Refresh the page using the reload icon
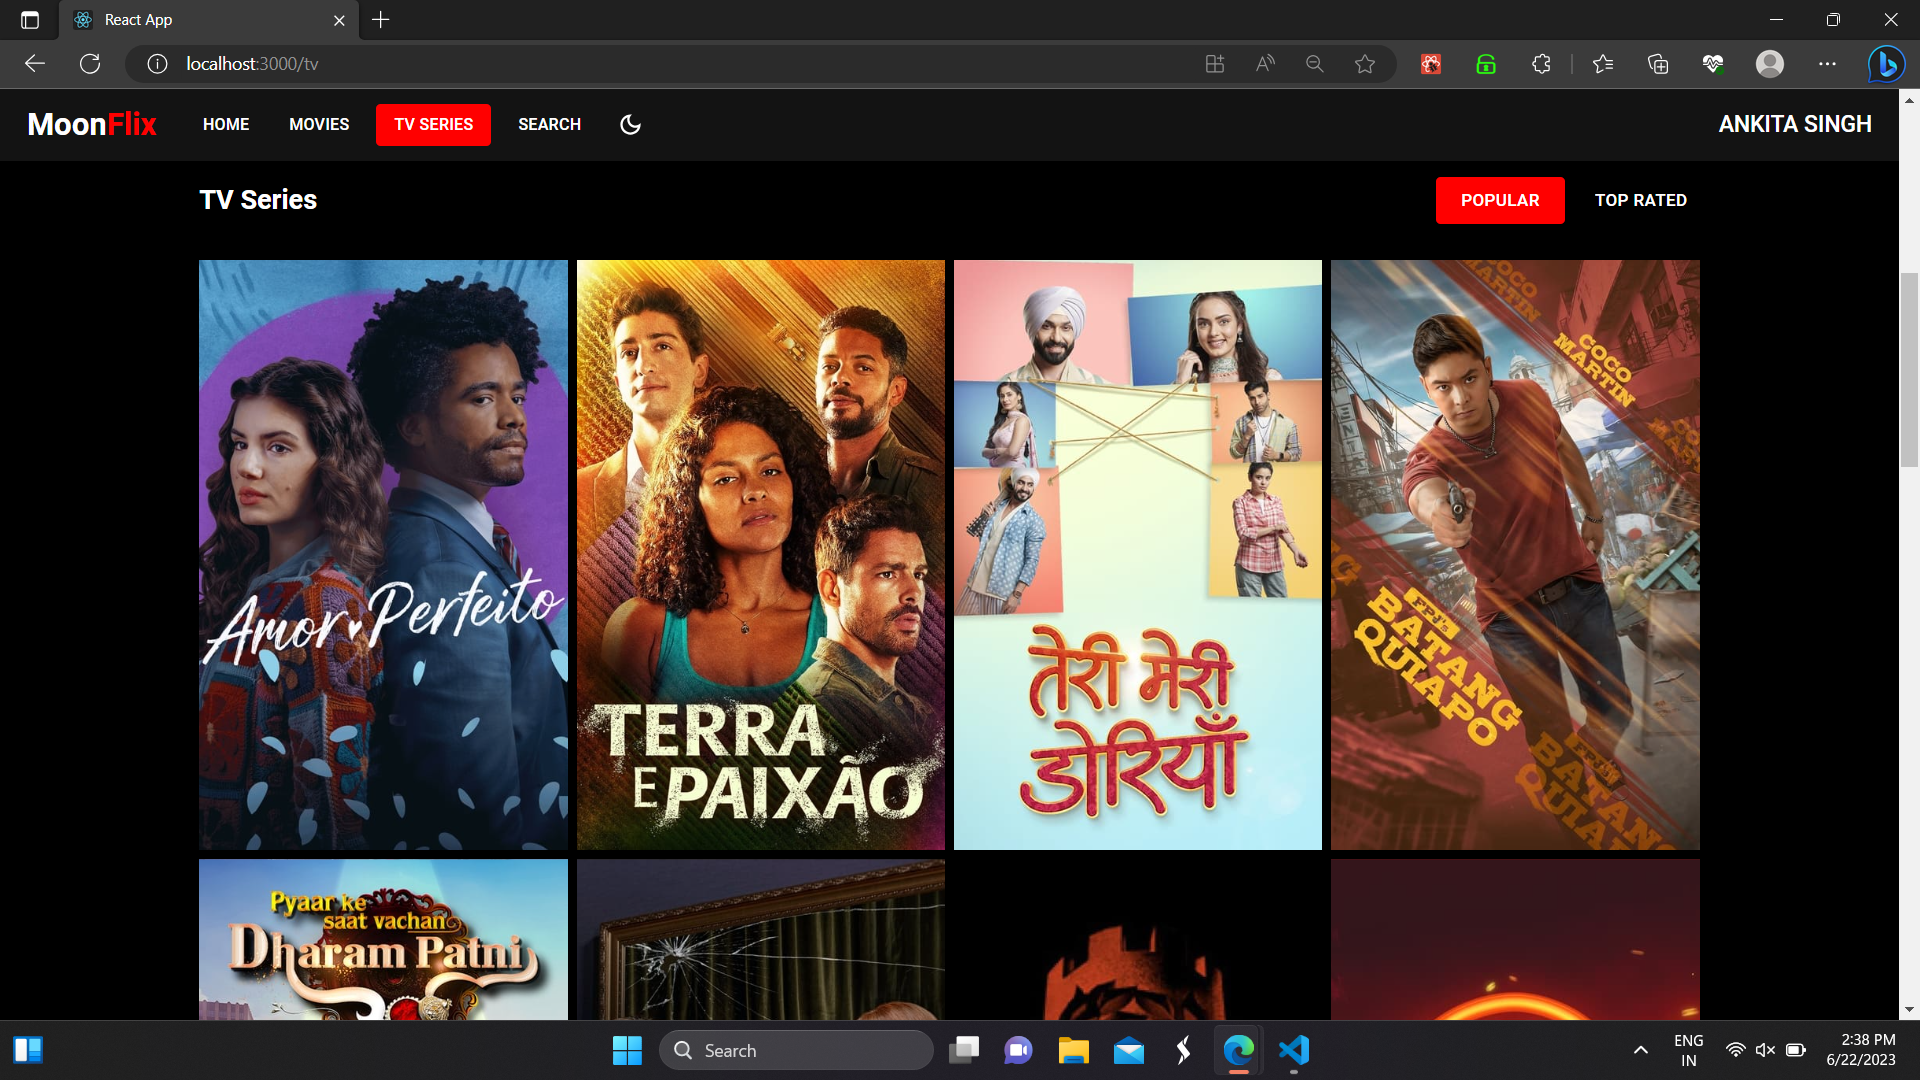 coord(90,63)
